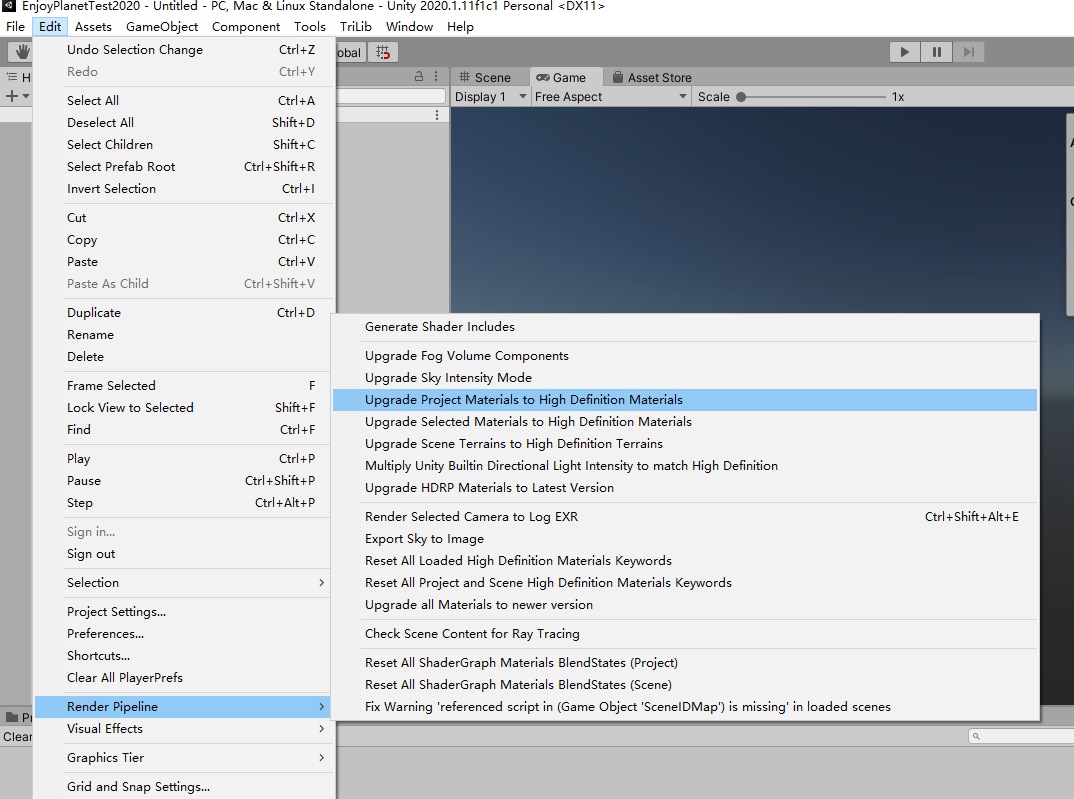Toggle the Hierarchy panel lock icon
This screenshot has width=1074, height=799.
click(419, 77)
